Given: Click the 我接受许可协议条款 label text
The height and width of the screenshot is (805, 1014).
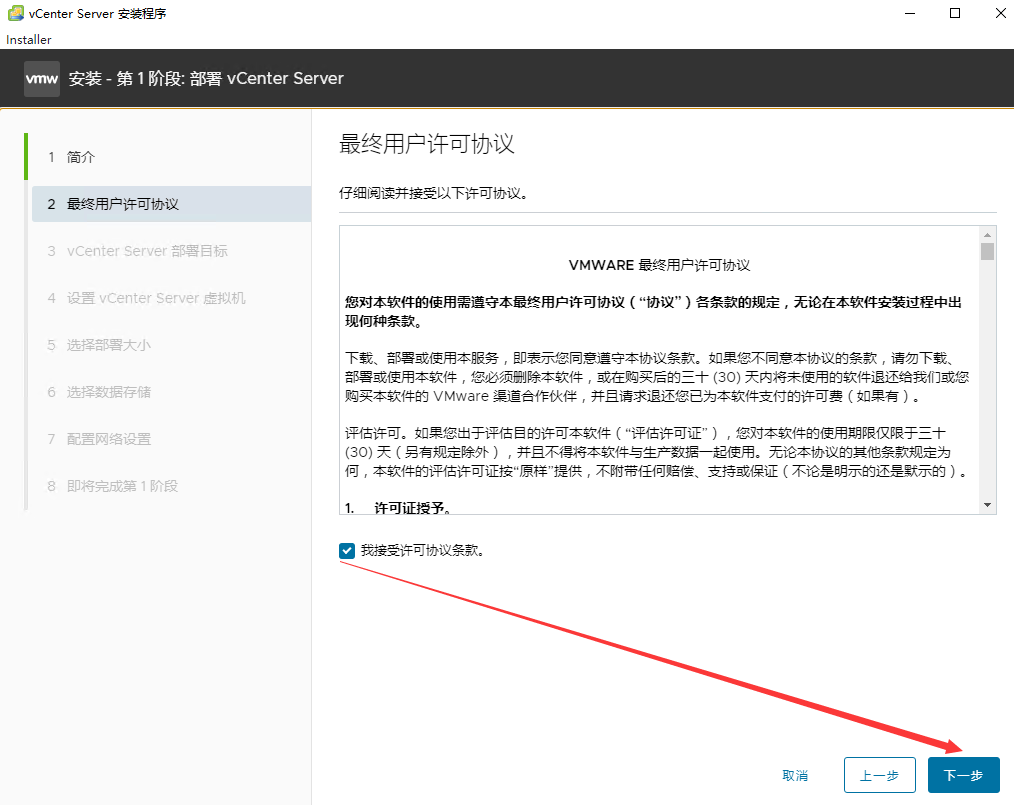Looking at the screenshot, I should [422, 550].
